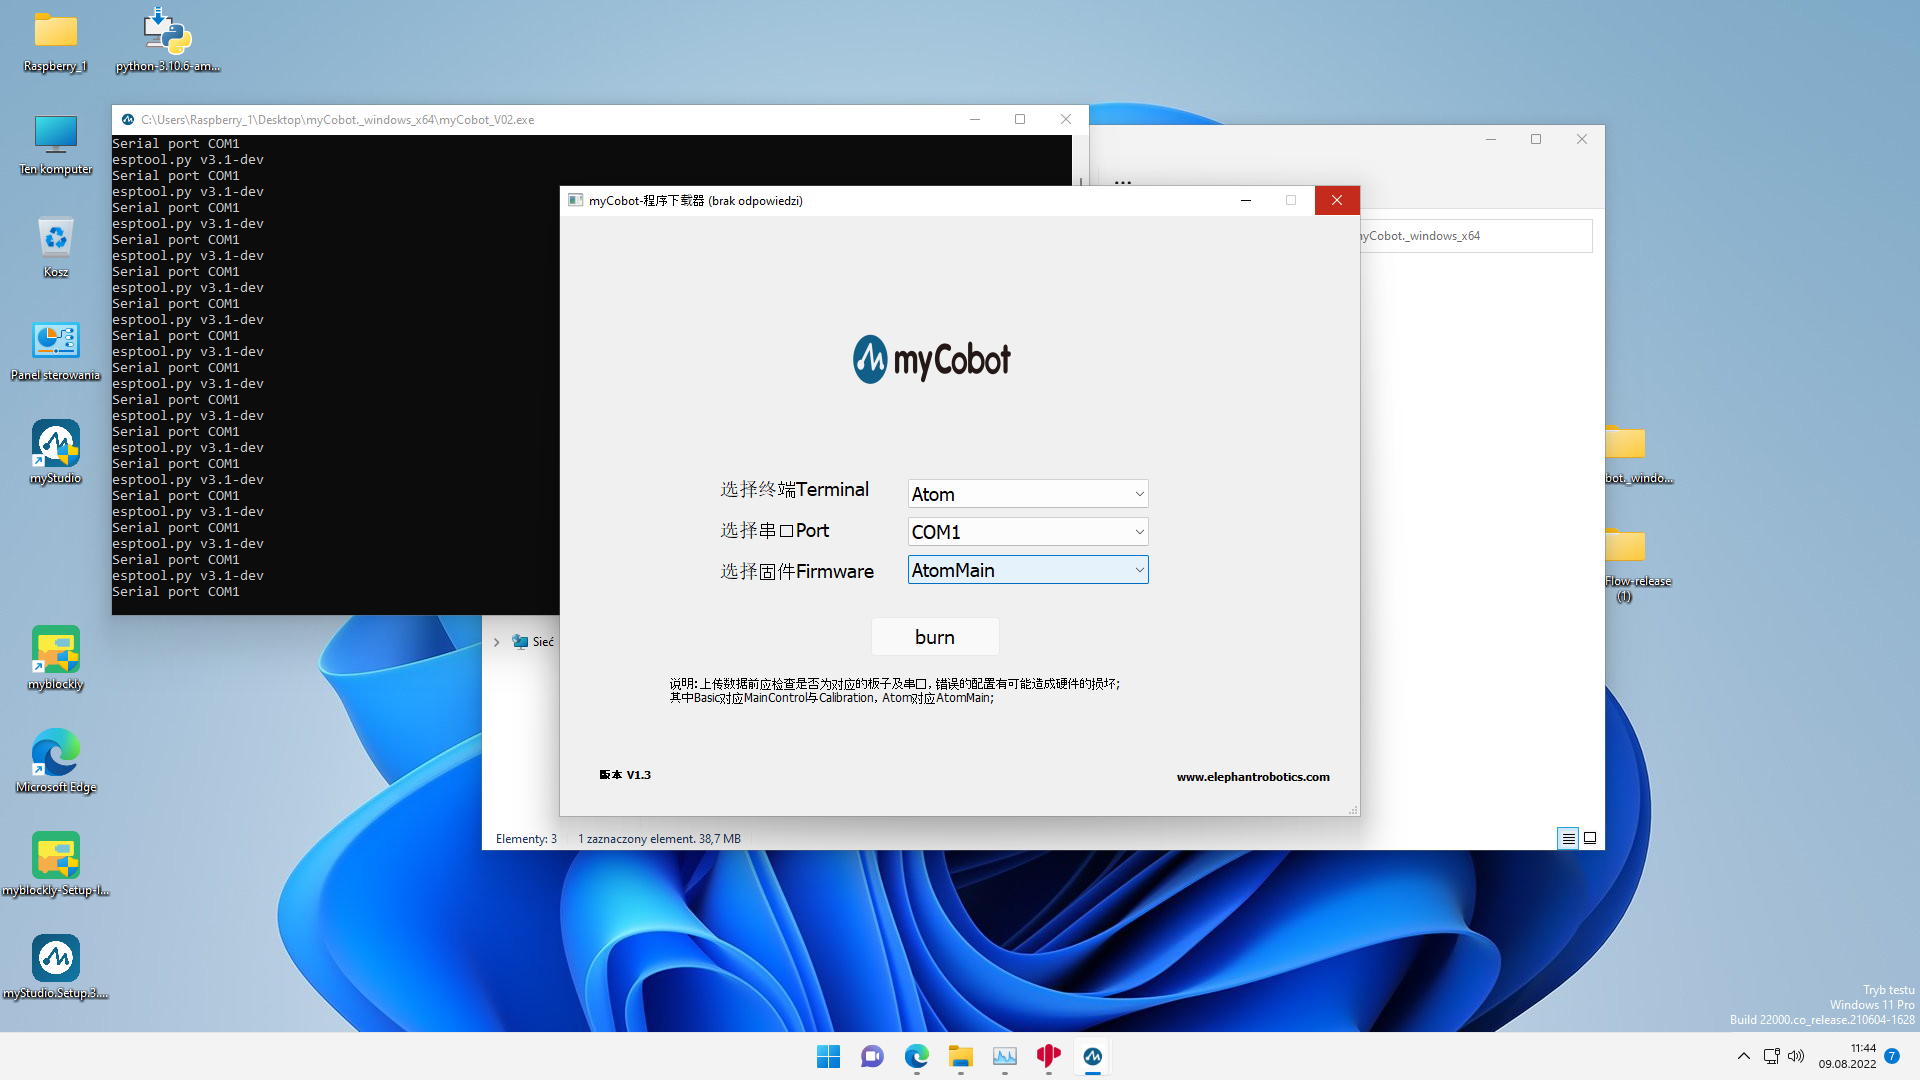This screenshot has height=1080, width=1920.
Task: Open the Explorer three-dots more menu
Action: [1123, 182]
